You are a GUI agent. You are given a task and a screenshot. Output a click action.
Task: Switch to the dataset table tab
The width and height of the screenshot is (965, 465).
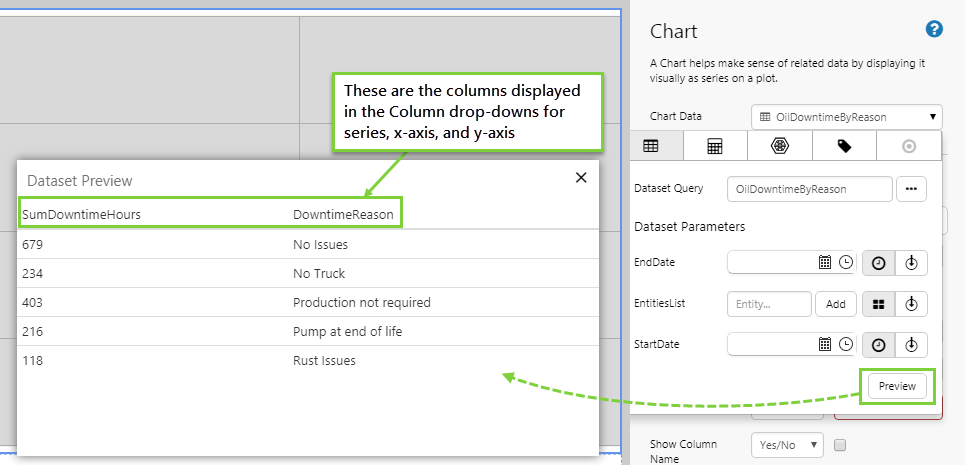(651, 146)
